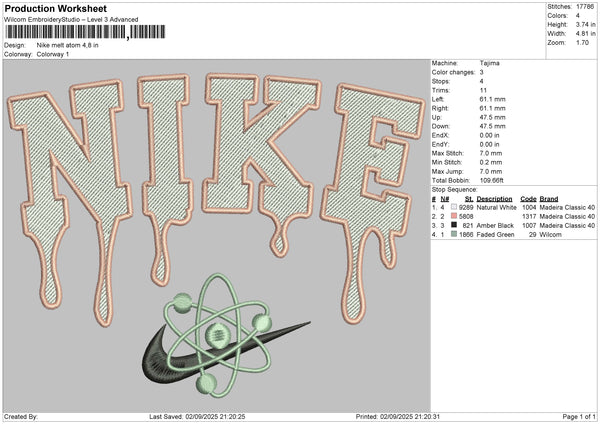Click the barcode under the worksheet title
This screenshot has height=424, width=600.
[x=64, y=32]
